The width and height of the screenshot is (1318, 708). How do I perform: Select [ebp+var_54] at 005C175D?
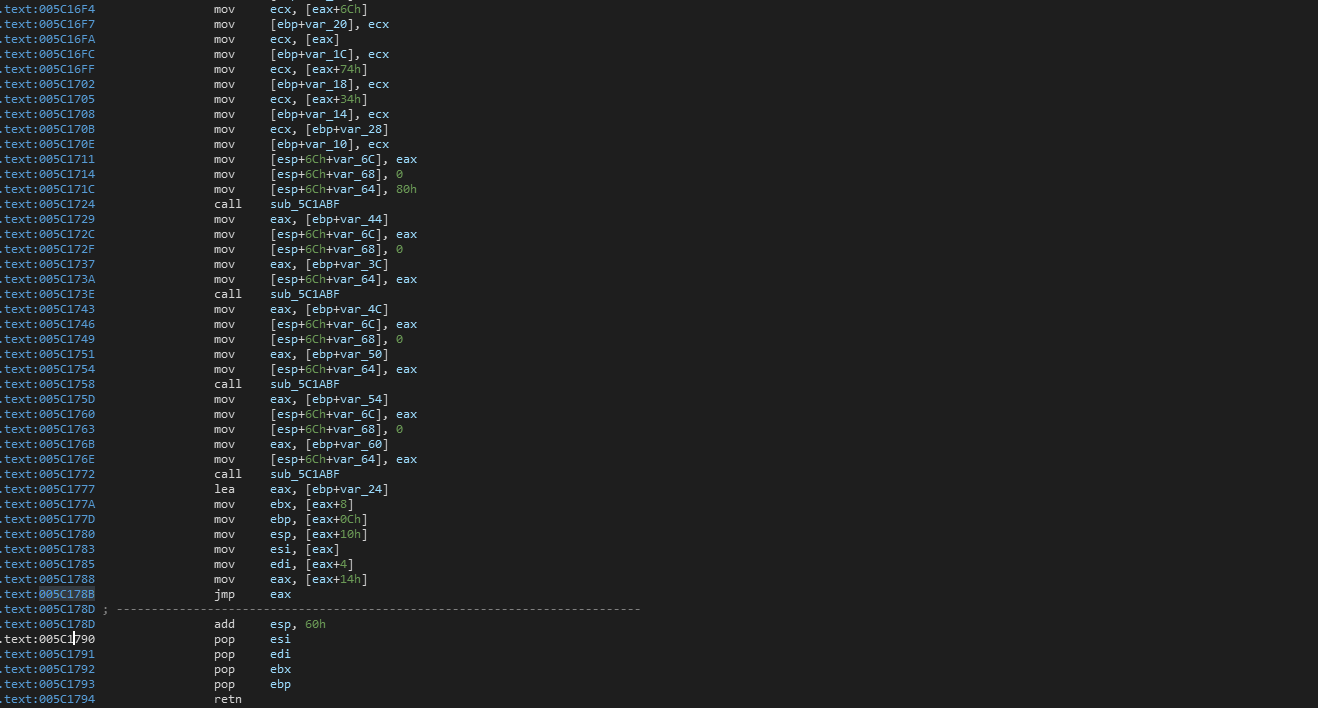tap(347, 399)
